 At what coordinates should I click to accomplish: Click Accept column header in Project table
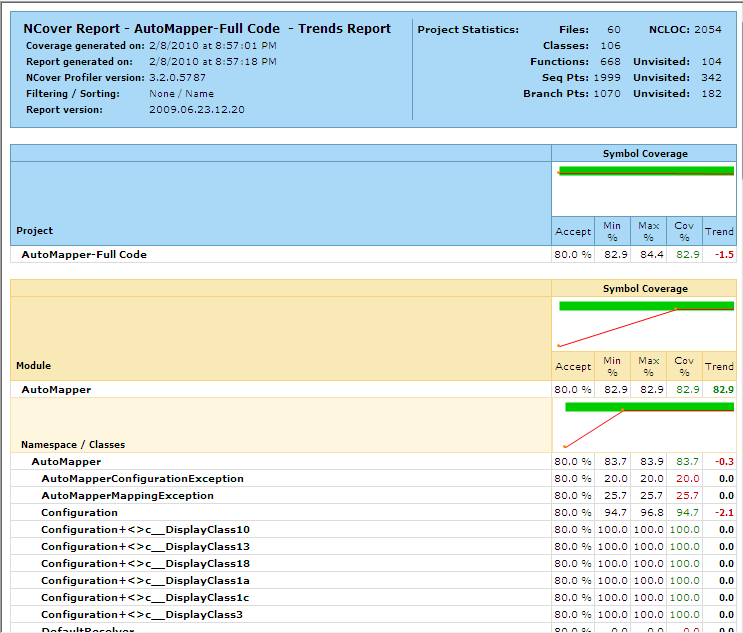(573, 231)
